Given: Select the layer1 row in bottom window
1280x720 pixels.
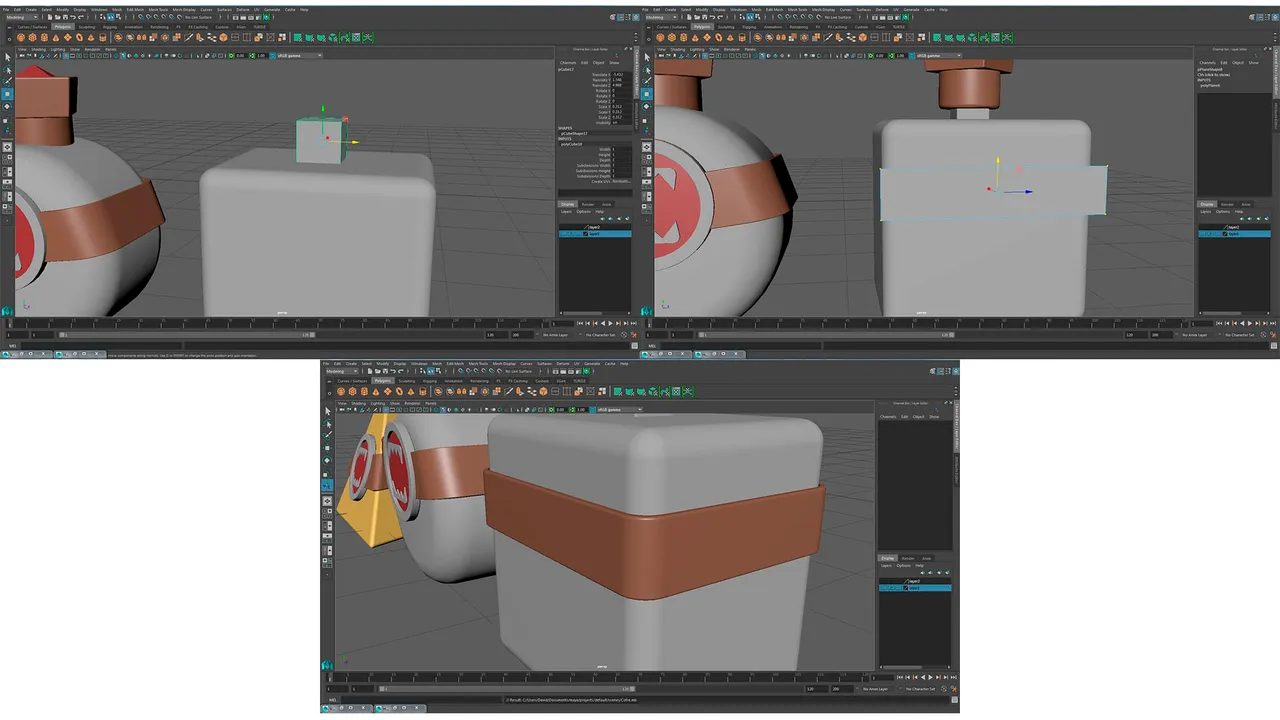Looking at the screenshot, I should point(915,588).
